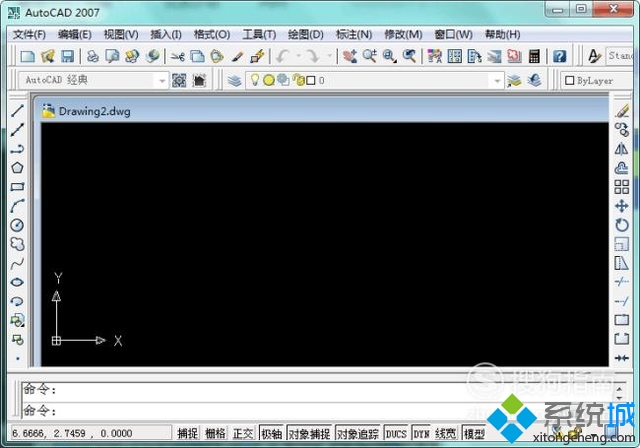The width and height of the screenshot is (640, 448).
Task: Open the 标注(N) menu
Action: [354, 34]
